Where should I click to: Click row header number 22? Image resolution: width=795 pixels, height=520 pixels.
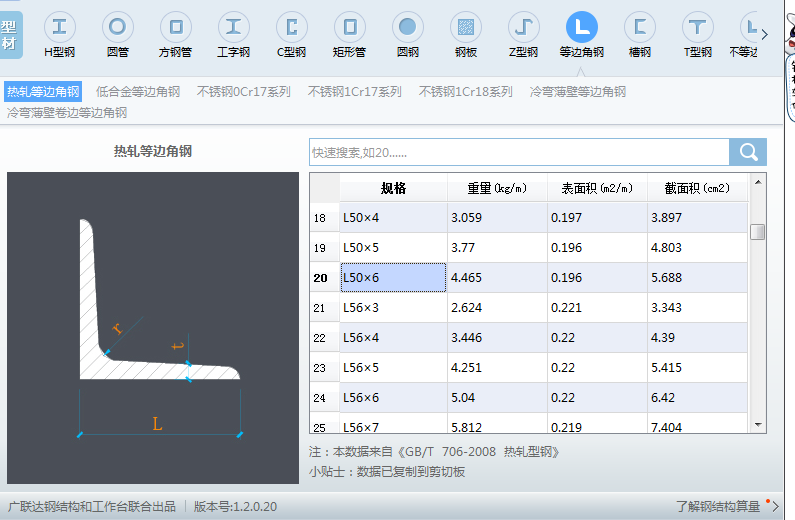click(324, 338)
